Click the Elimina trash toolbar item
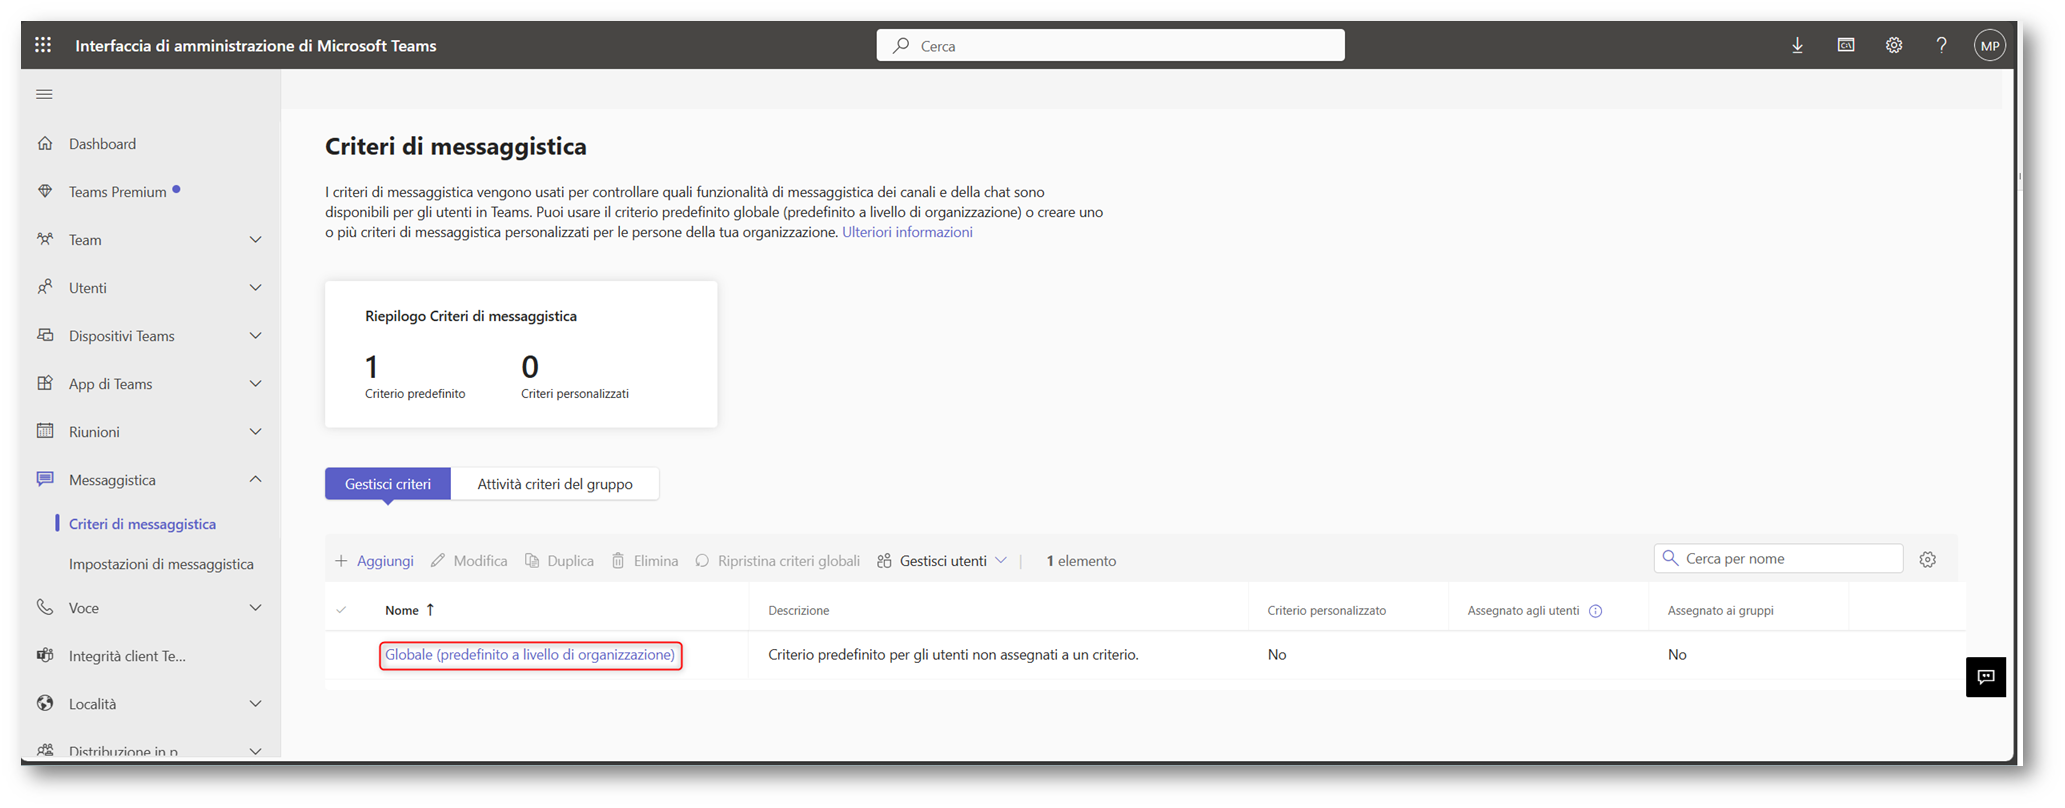This screenshot has height=808, width=2065. 645,561
